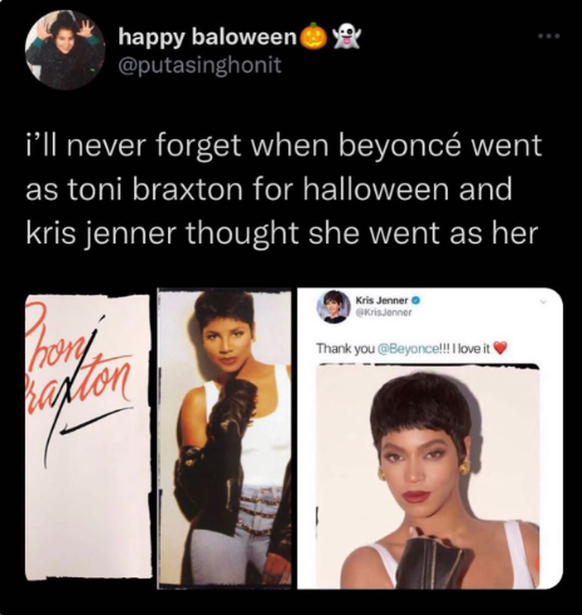Viewport: 582px width, 615px height.
Task: Open the happy baloween display name
Action: (x=208, y=37)
